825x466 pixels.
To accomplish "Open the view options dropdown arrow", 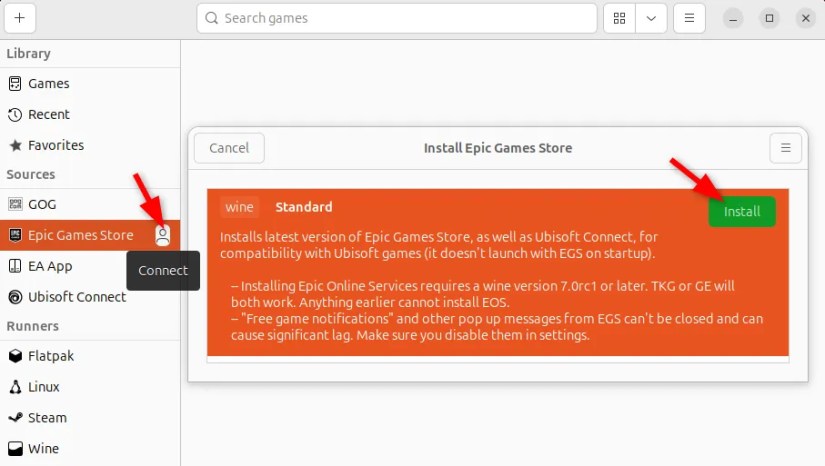I will (x=651, y=18).
